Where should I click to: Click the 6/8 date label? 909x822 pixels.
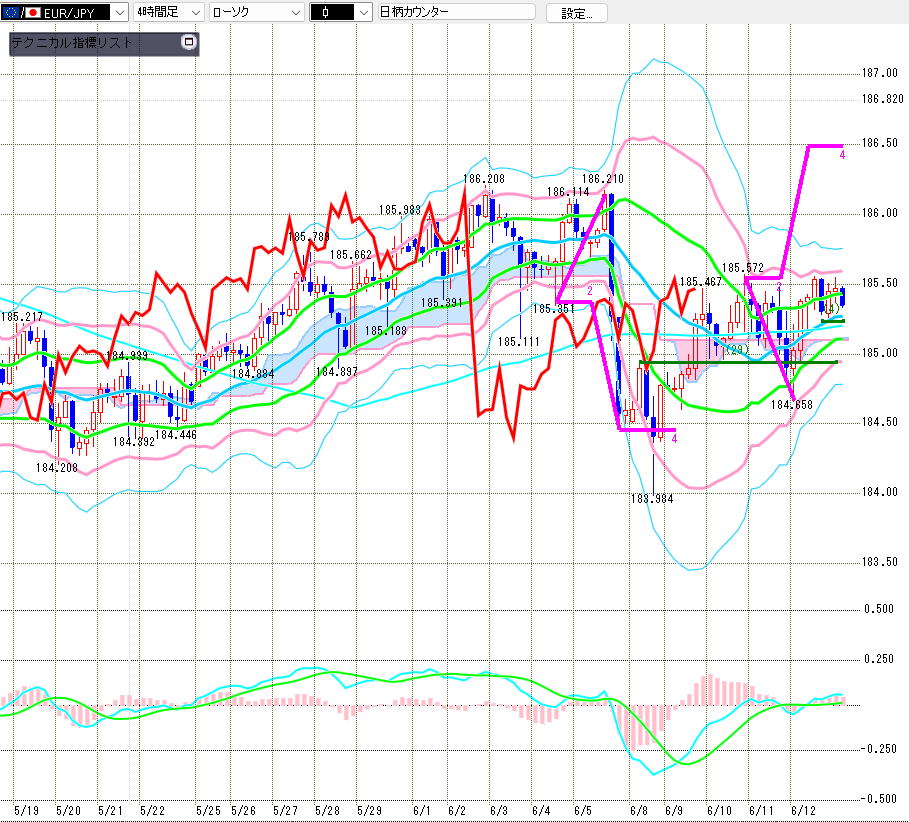point(639,810)
